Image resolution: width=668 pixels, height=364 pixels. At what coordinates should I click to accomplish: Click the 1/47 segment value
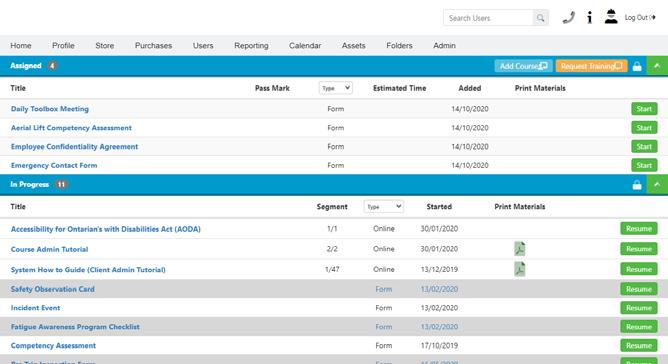coord(332,269)
